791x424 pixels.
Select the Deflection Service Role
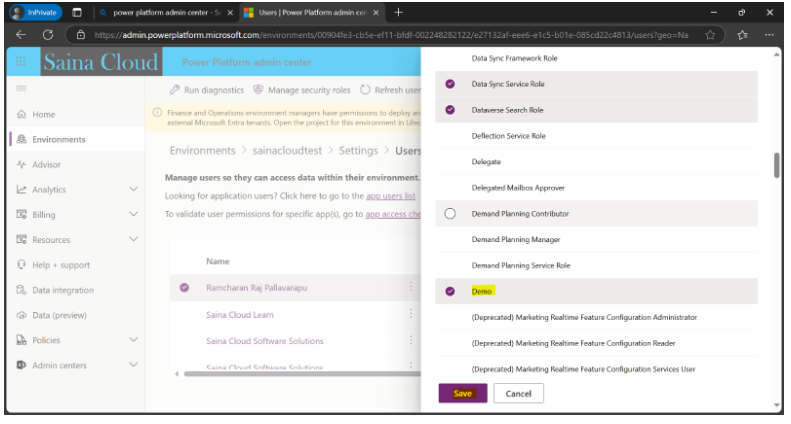pyautogui.click(x=596, y=136)
